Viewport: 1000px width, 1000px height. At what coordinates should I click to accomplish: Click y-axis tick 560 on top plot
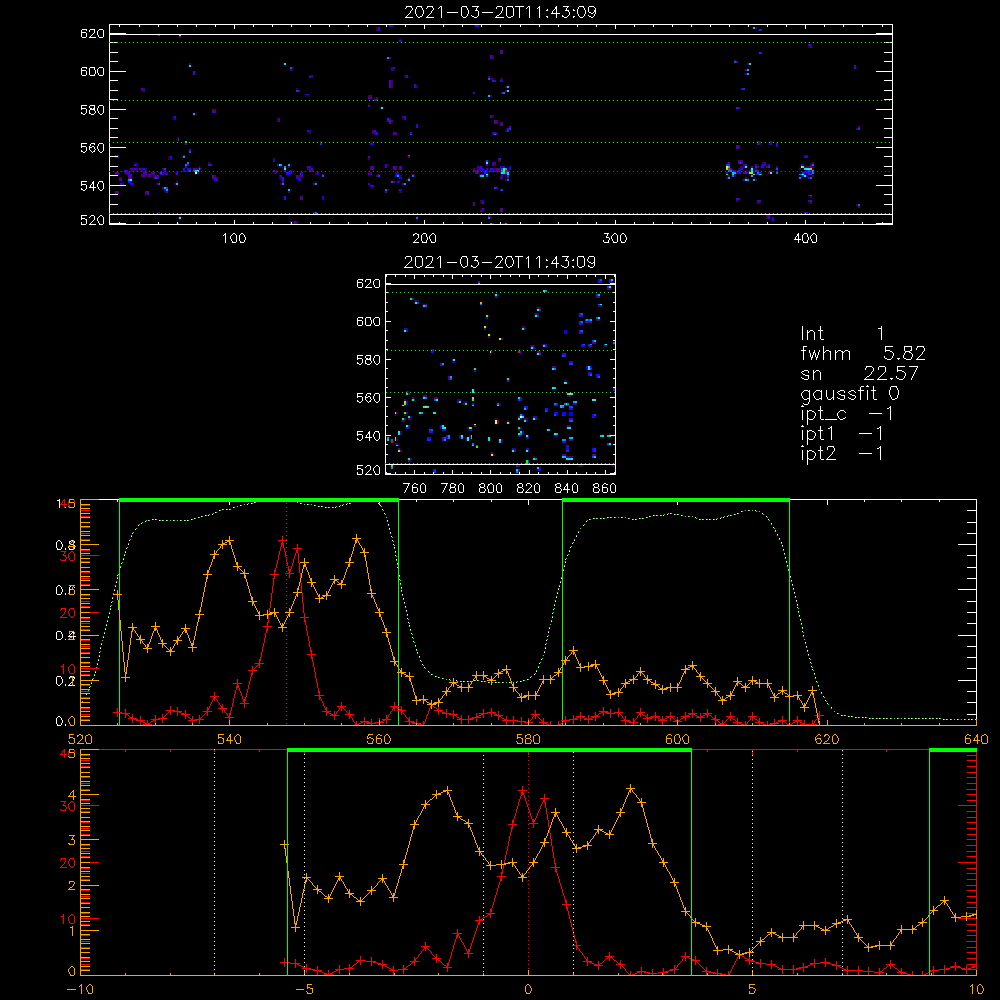(x=92, y=147)
